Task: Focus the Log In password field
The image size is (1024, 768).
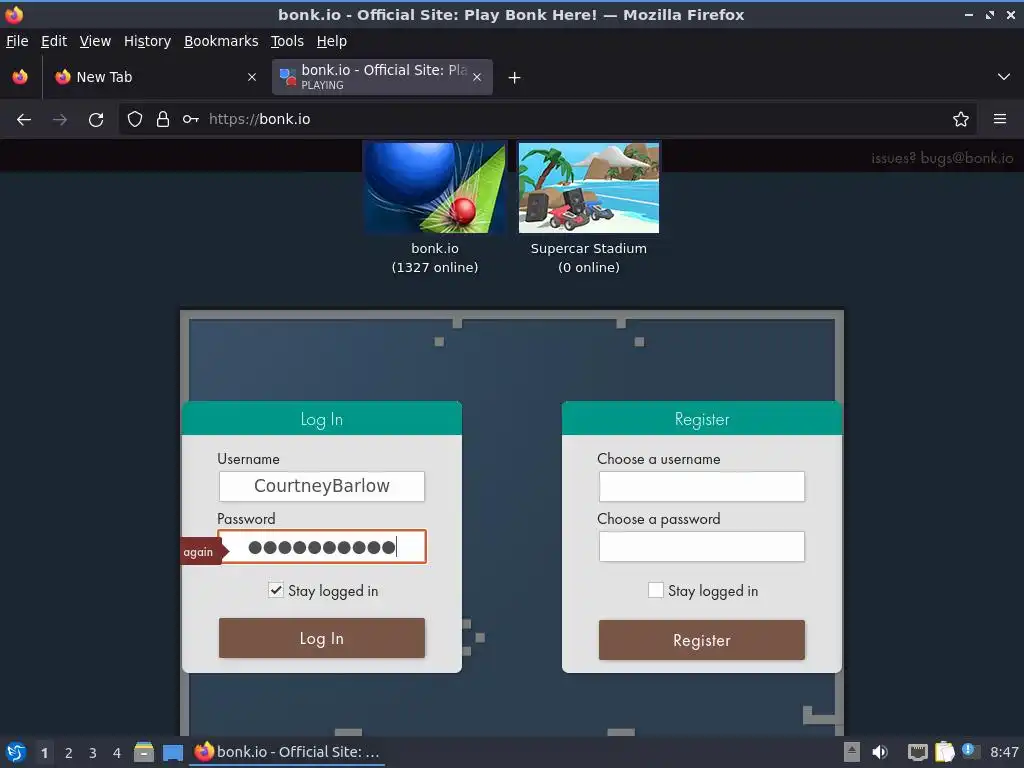Action: [x=322, y=547]
